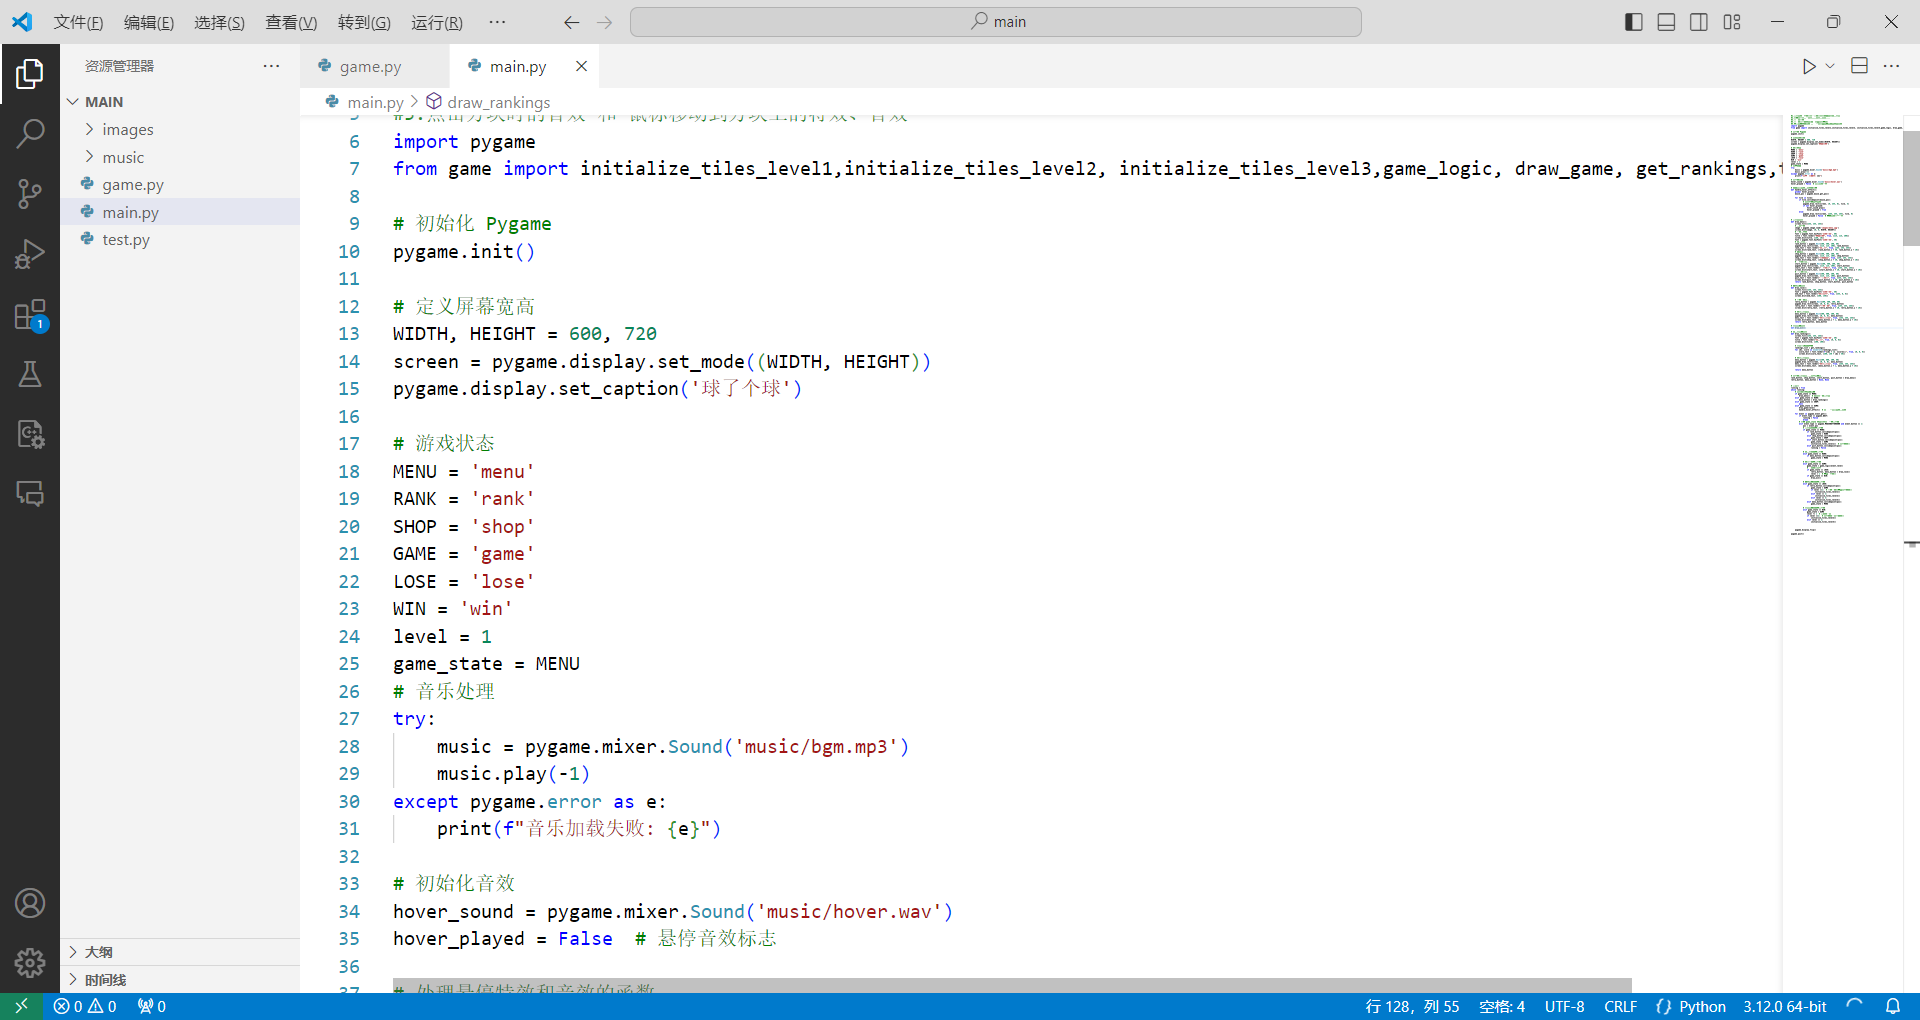
Task: Open Run and Debug view
Action: (30, 254)
